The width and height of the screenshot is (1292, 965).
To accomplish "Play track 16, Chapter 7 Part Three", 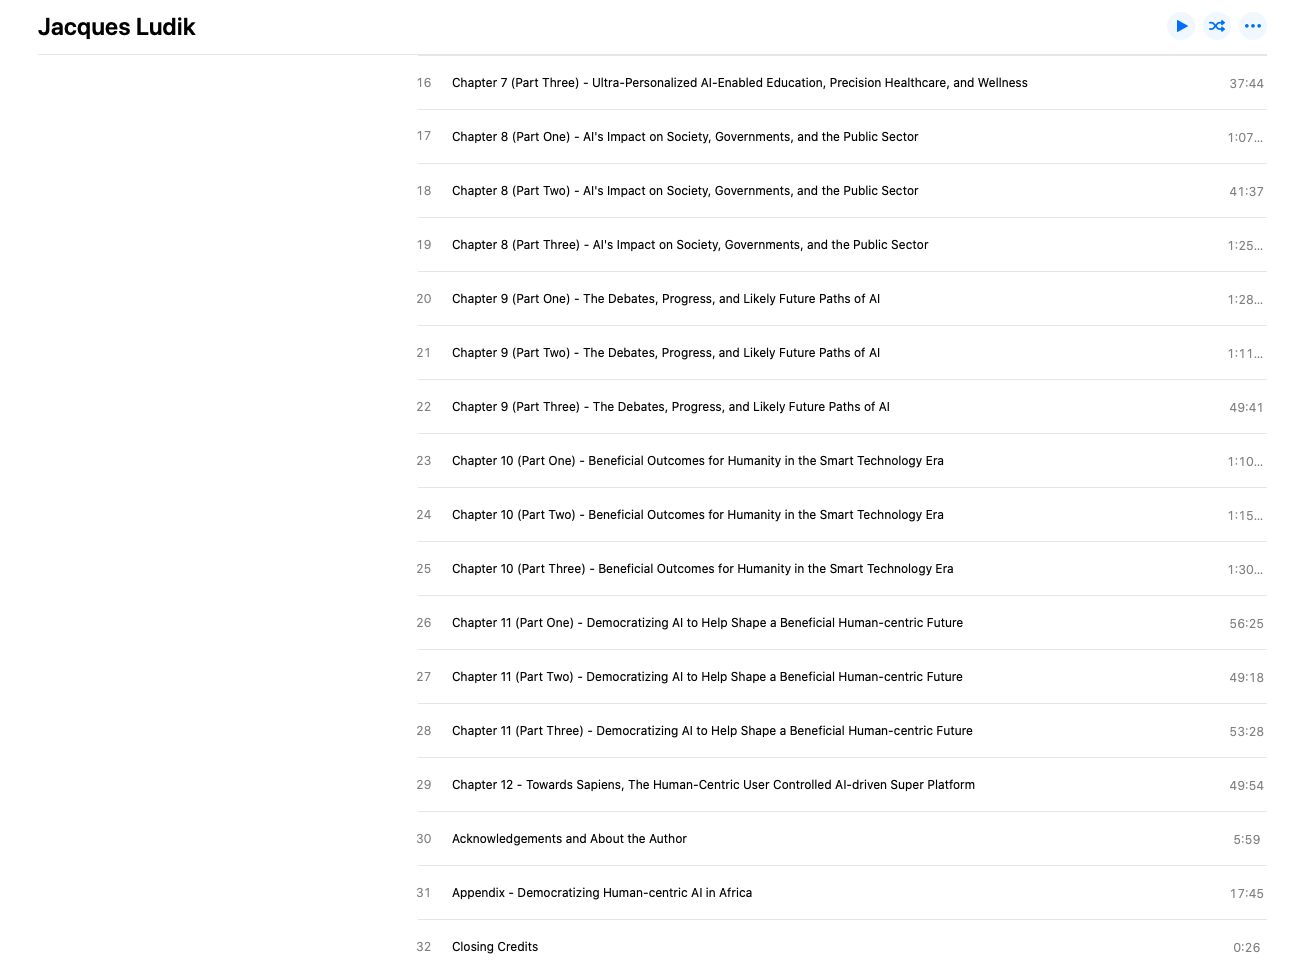I will (842, 83).
